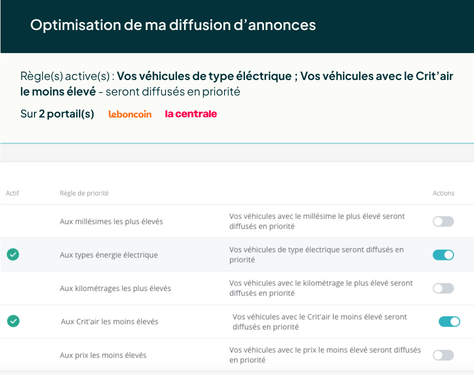Select the 'Aux Crit'air les moins élevés' rule name

tap(109, 322)
